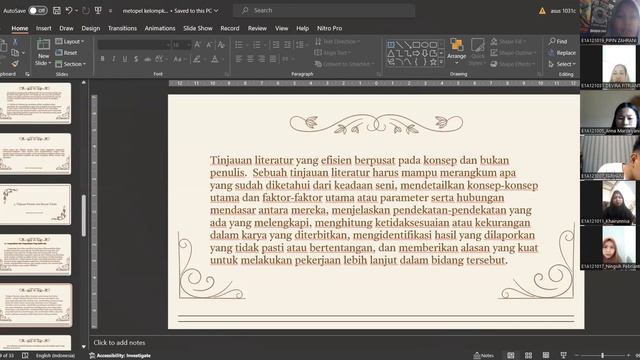Viewport: 640px width, 360px height.
Task: Toggle the AutoSave switch
Action: tap(38, 11)
